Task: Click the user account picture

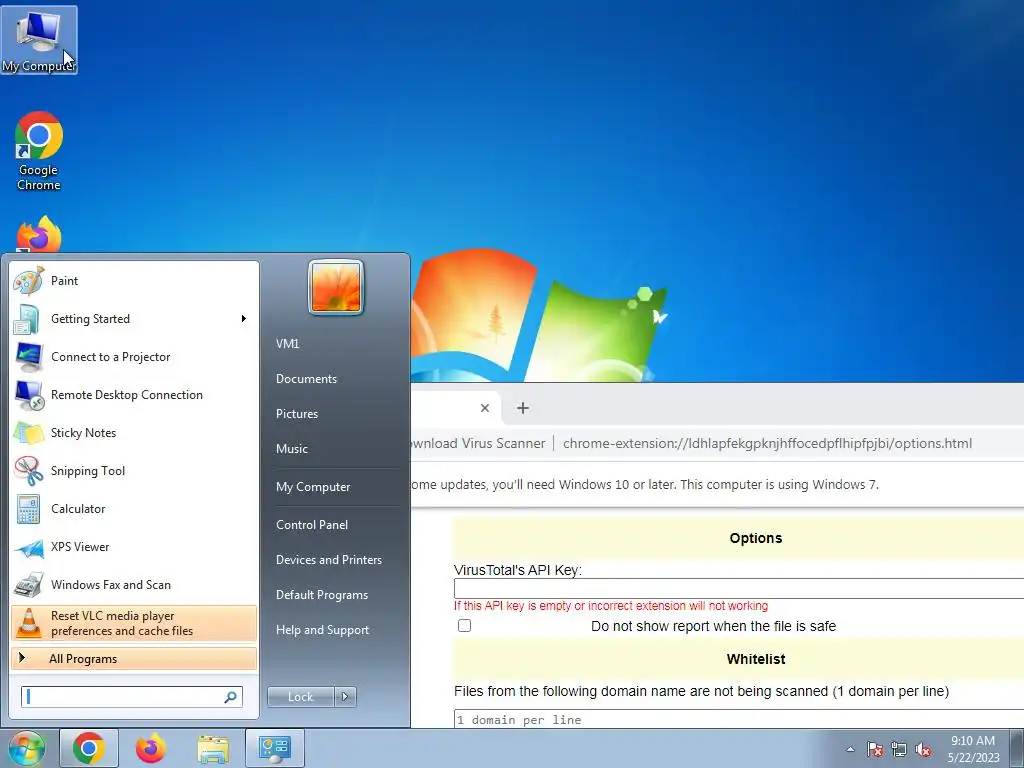Action: point(336,287)
